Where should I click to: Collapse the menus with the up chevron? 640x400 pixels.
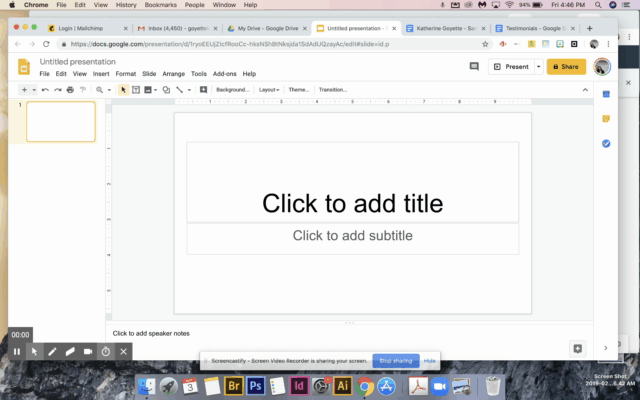click(585, 90)
